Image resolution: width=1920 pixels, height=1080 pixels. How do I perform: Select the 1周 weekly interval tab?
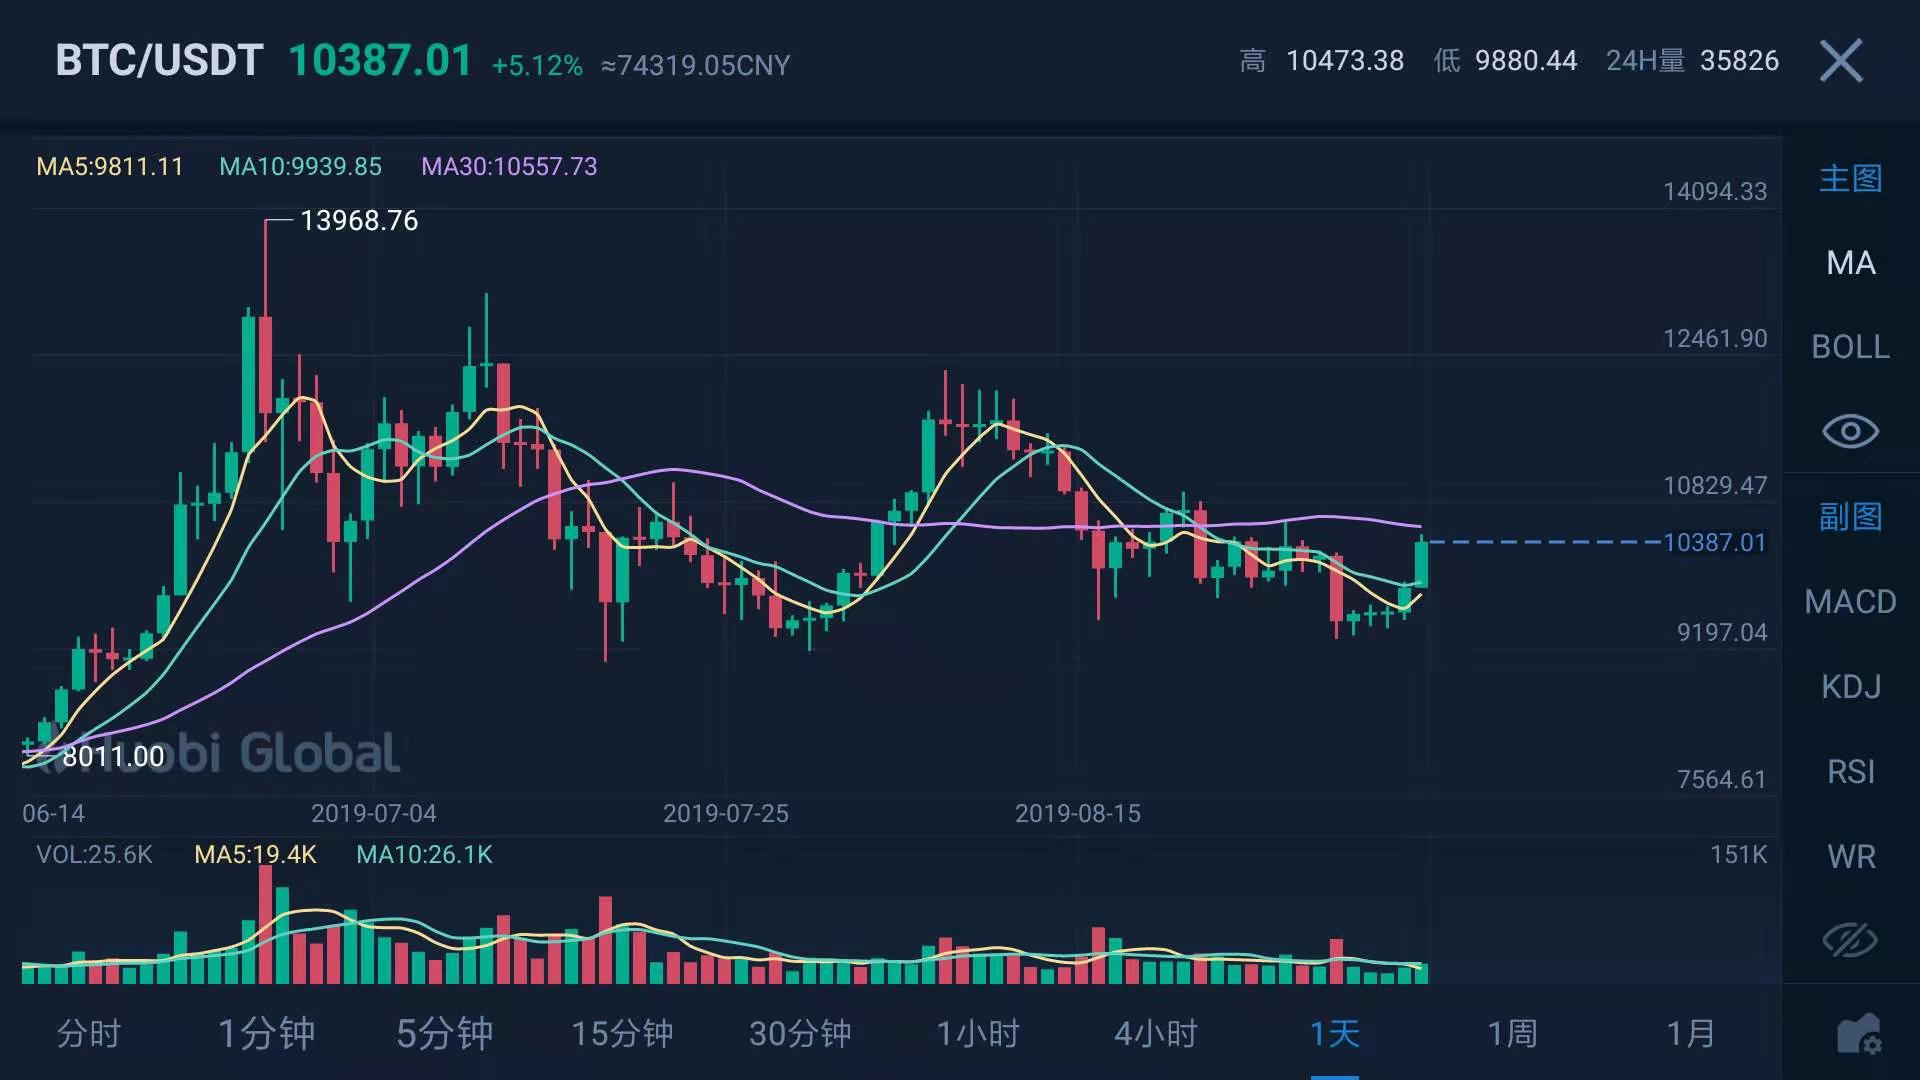point(1512,1034)
